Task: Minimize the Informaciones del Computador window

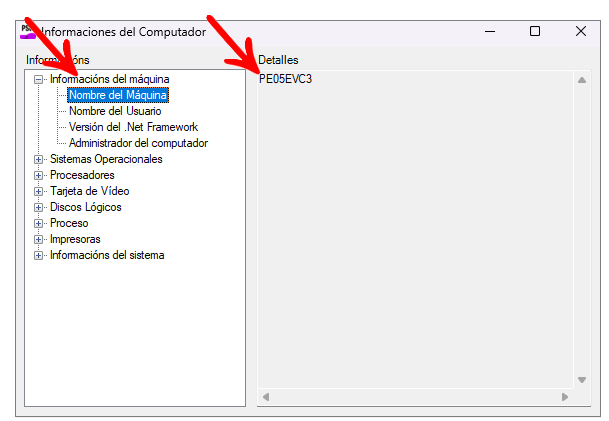Action: [490, 31]
